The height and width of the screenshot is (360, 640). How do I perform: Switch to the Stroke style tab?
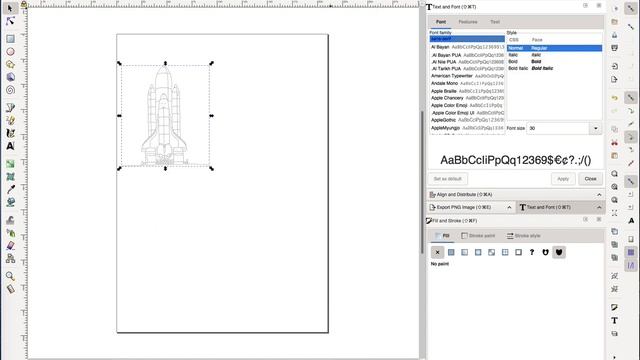523,236
